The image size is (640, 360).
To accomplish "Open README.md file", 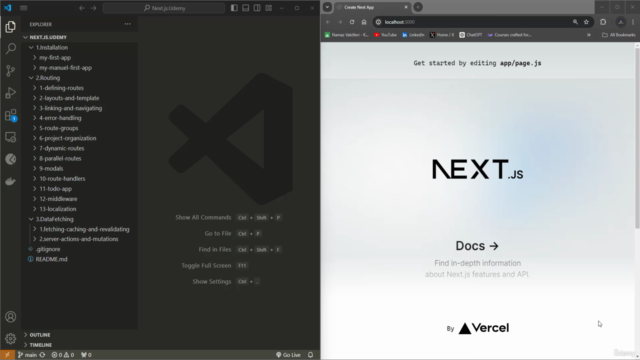I will tap(79, 259).
